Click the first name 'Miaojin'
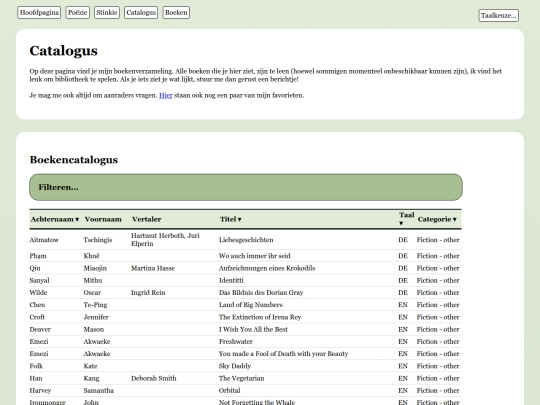Screen dimensions: 540x405 click(95, 268)
